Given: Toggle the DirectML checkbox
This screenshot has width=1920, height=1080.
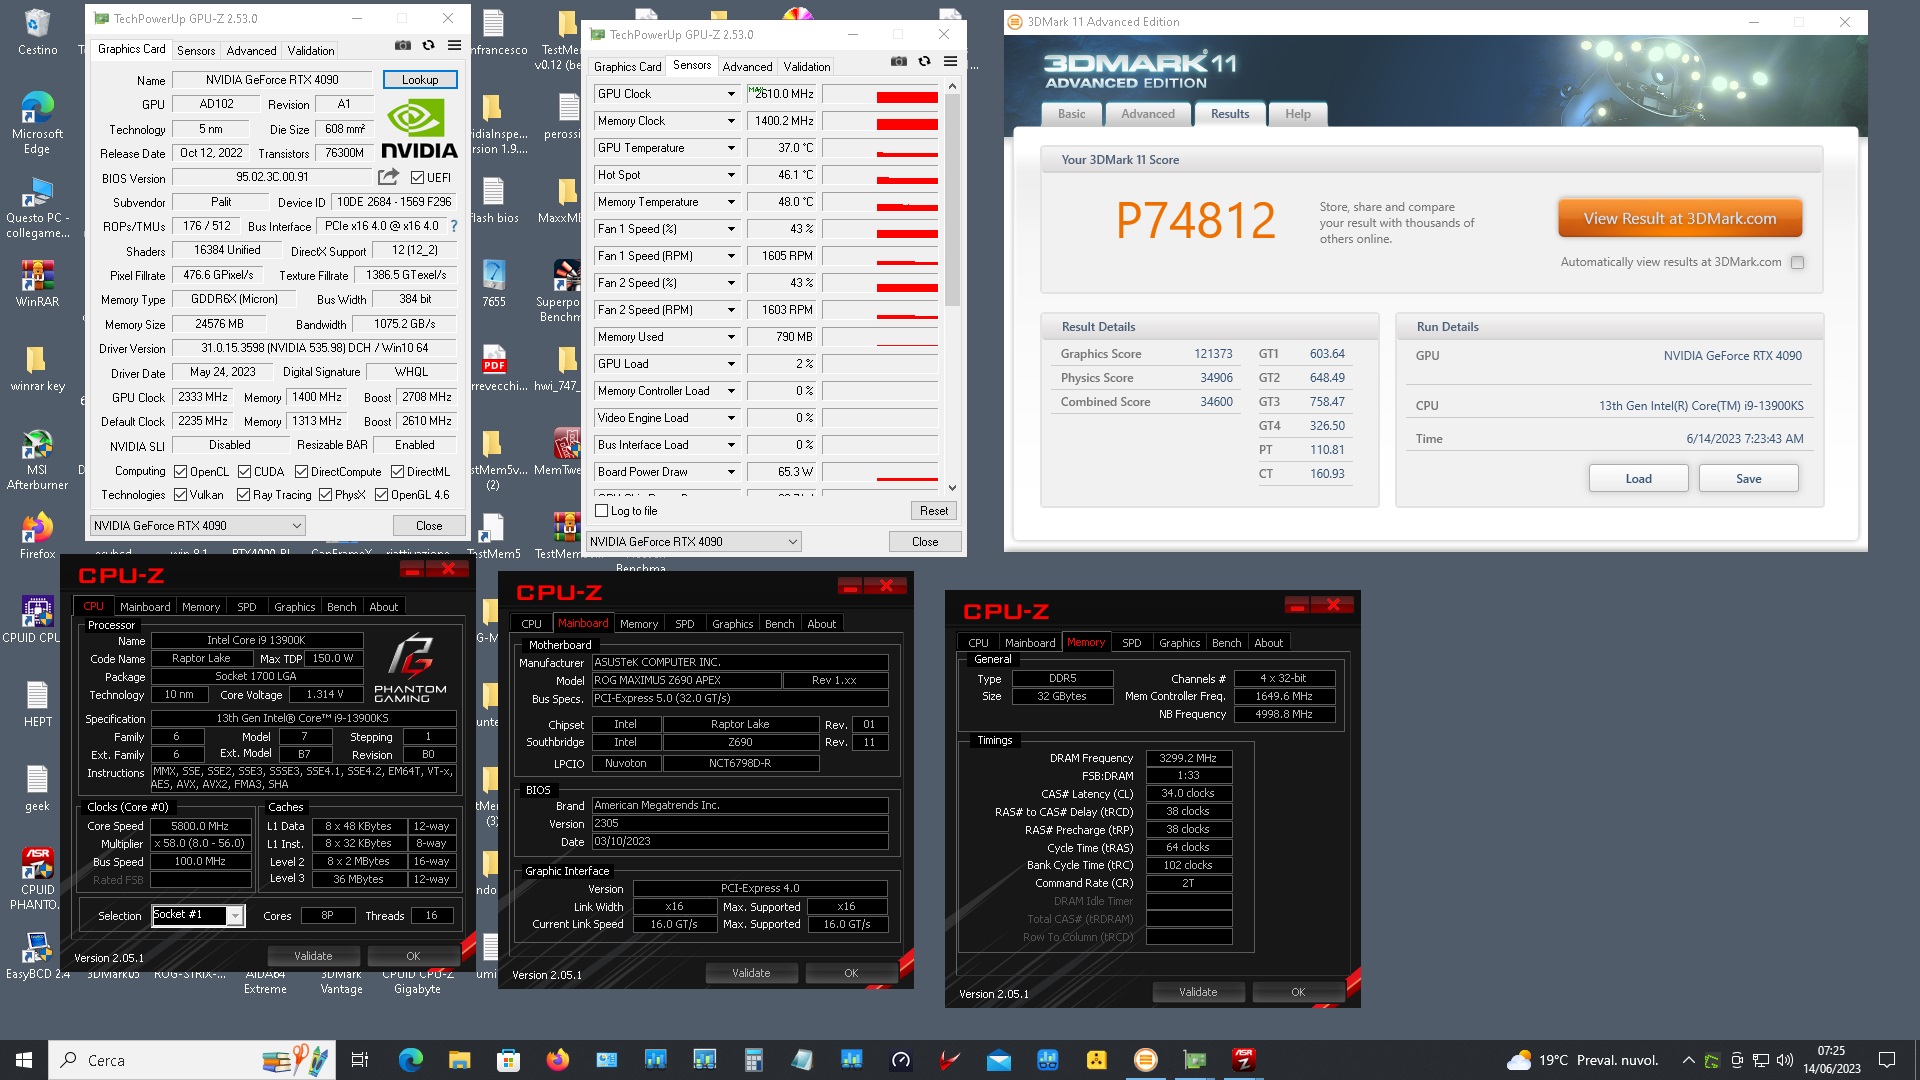Looking at the screenshot, I should [x=397, y=471].
